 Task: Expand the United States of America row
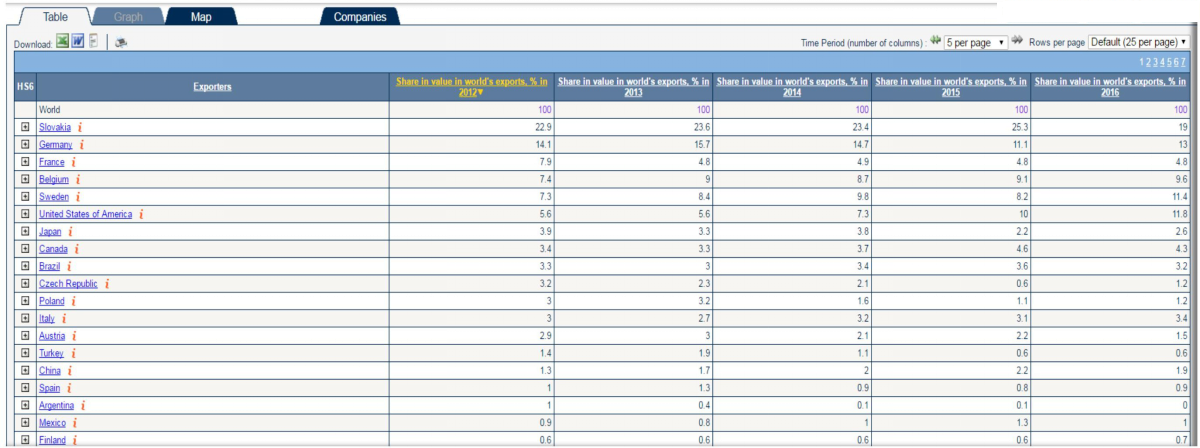click(25, 214)
